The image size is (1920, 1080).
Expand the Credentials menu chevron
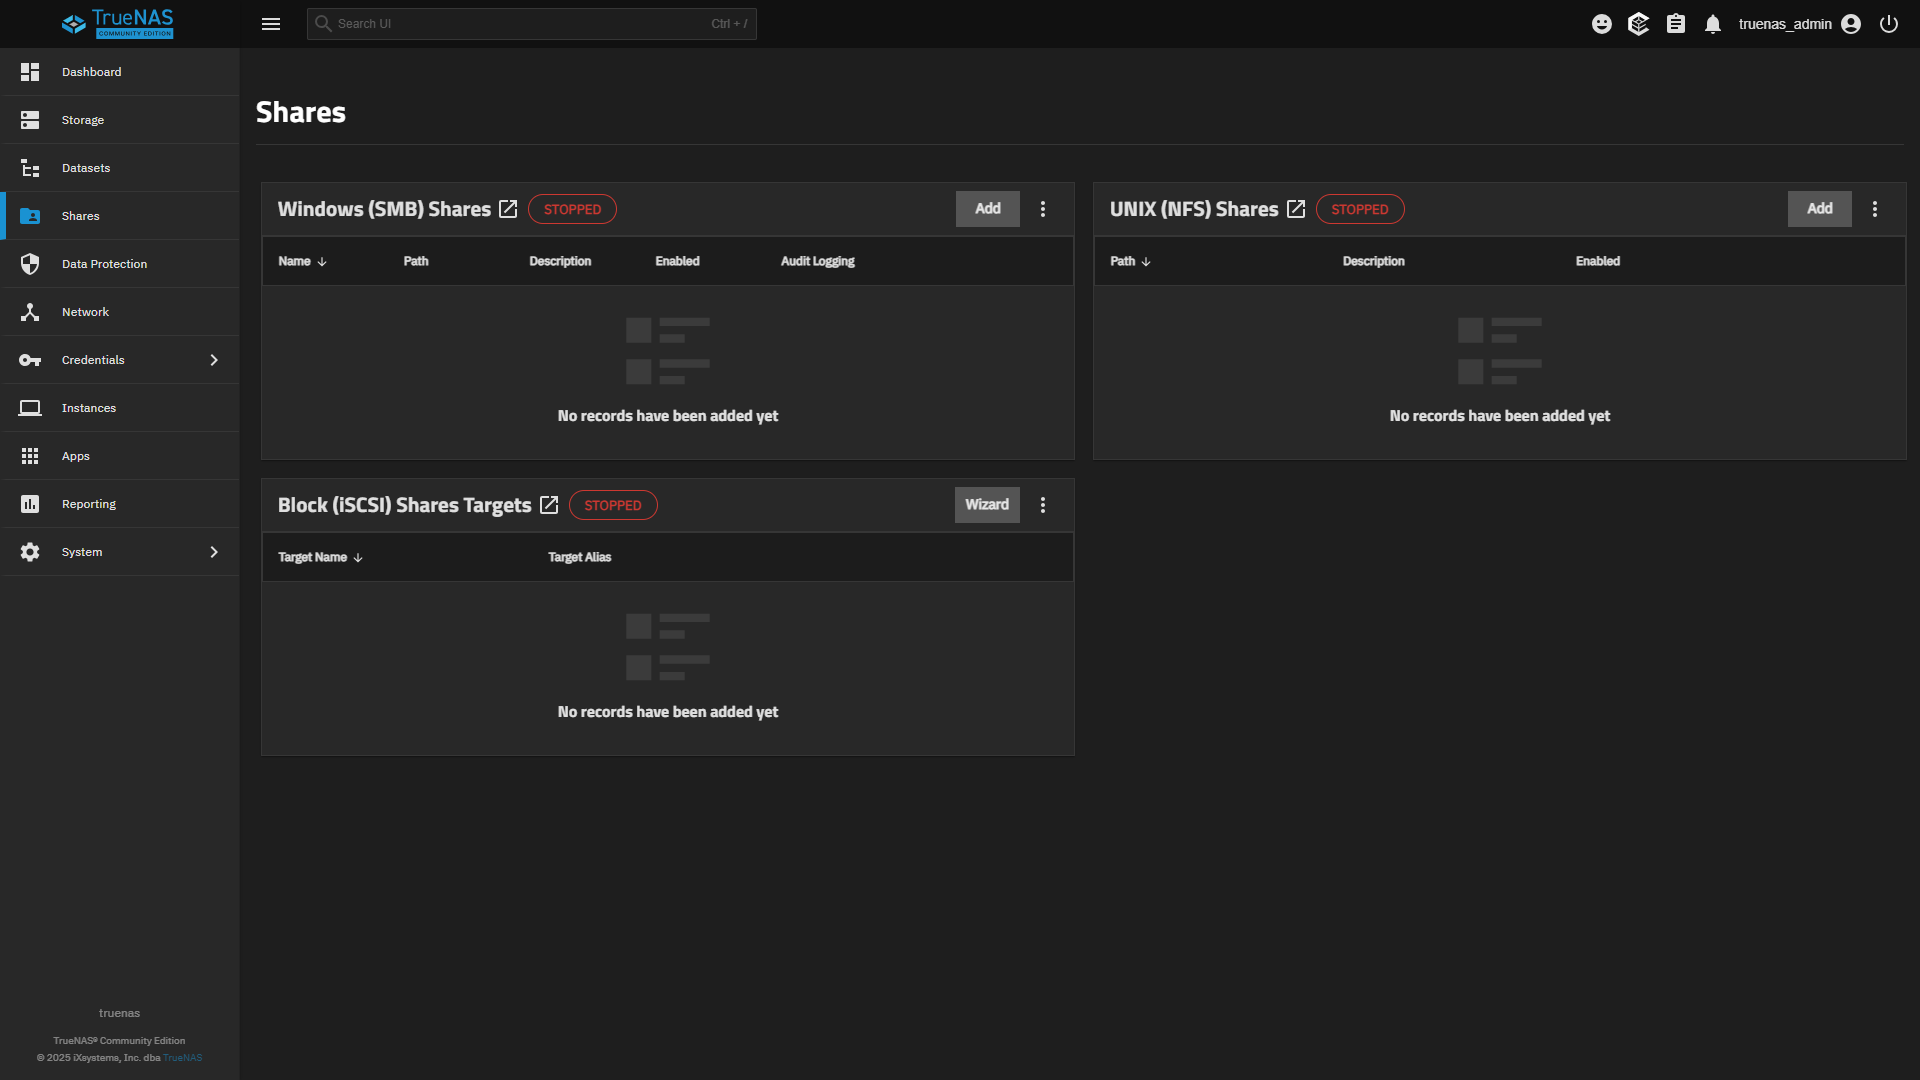214,360
